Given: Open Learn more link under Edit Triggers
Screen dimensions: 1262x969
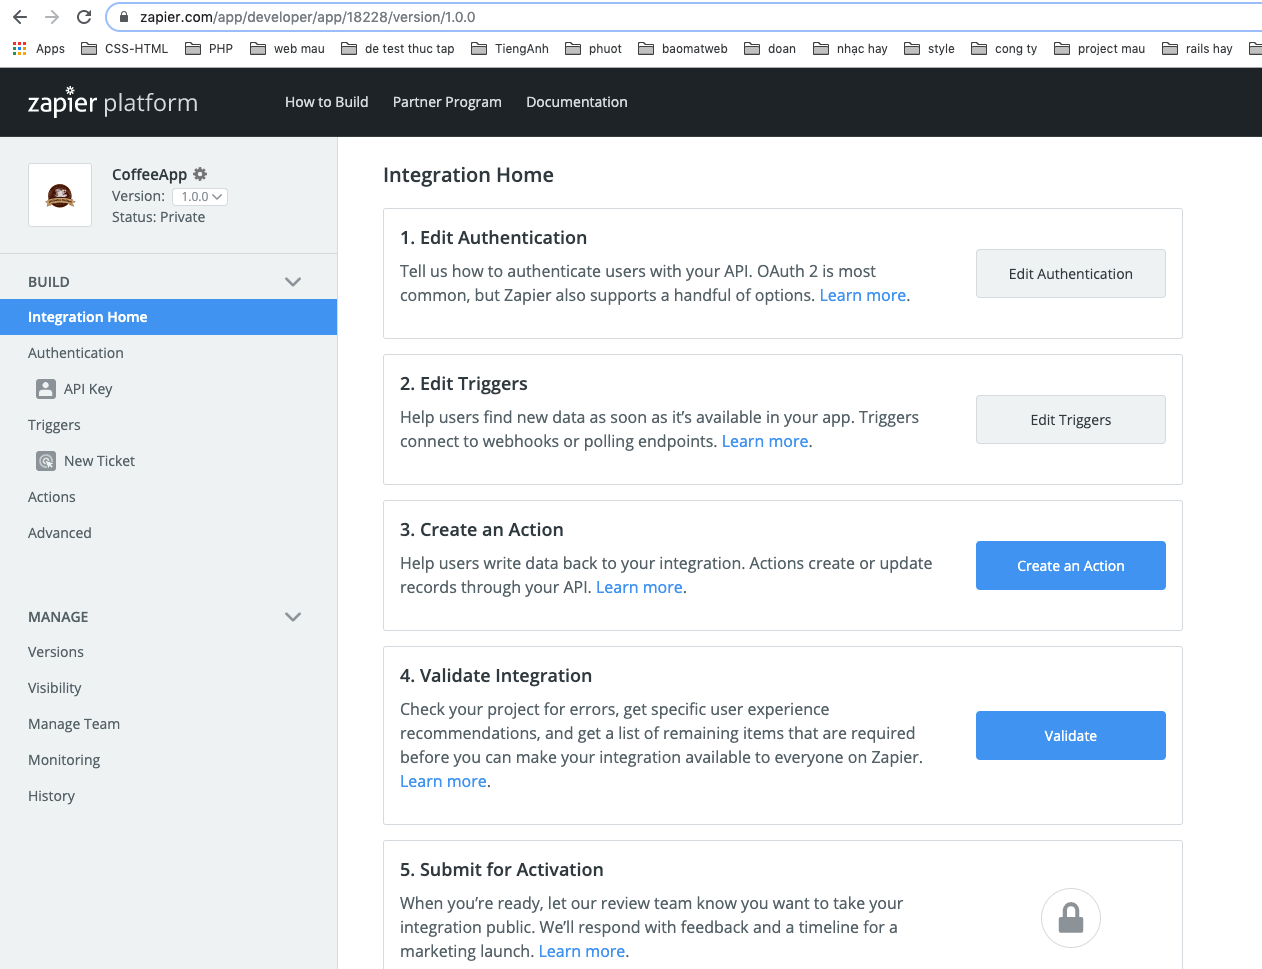Looking at the screenshot, I should (x=765, y=441).
